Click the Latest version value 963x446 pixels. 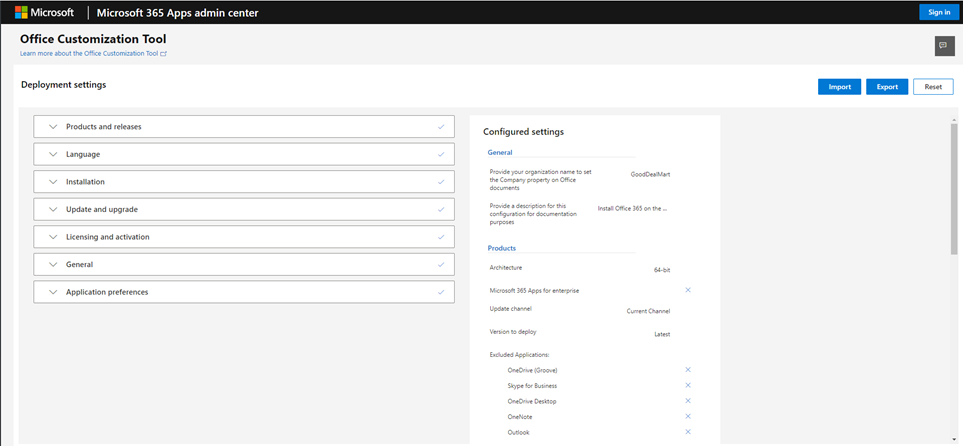[x=662, y=335]
